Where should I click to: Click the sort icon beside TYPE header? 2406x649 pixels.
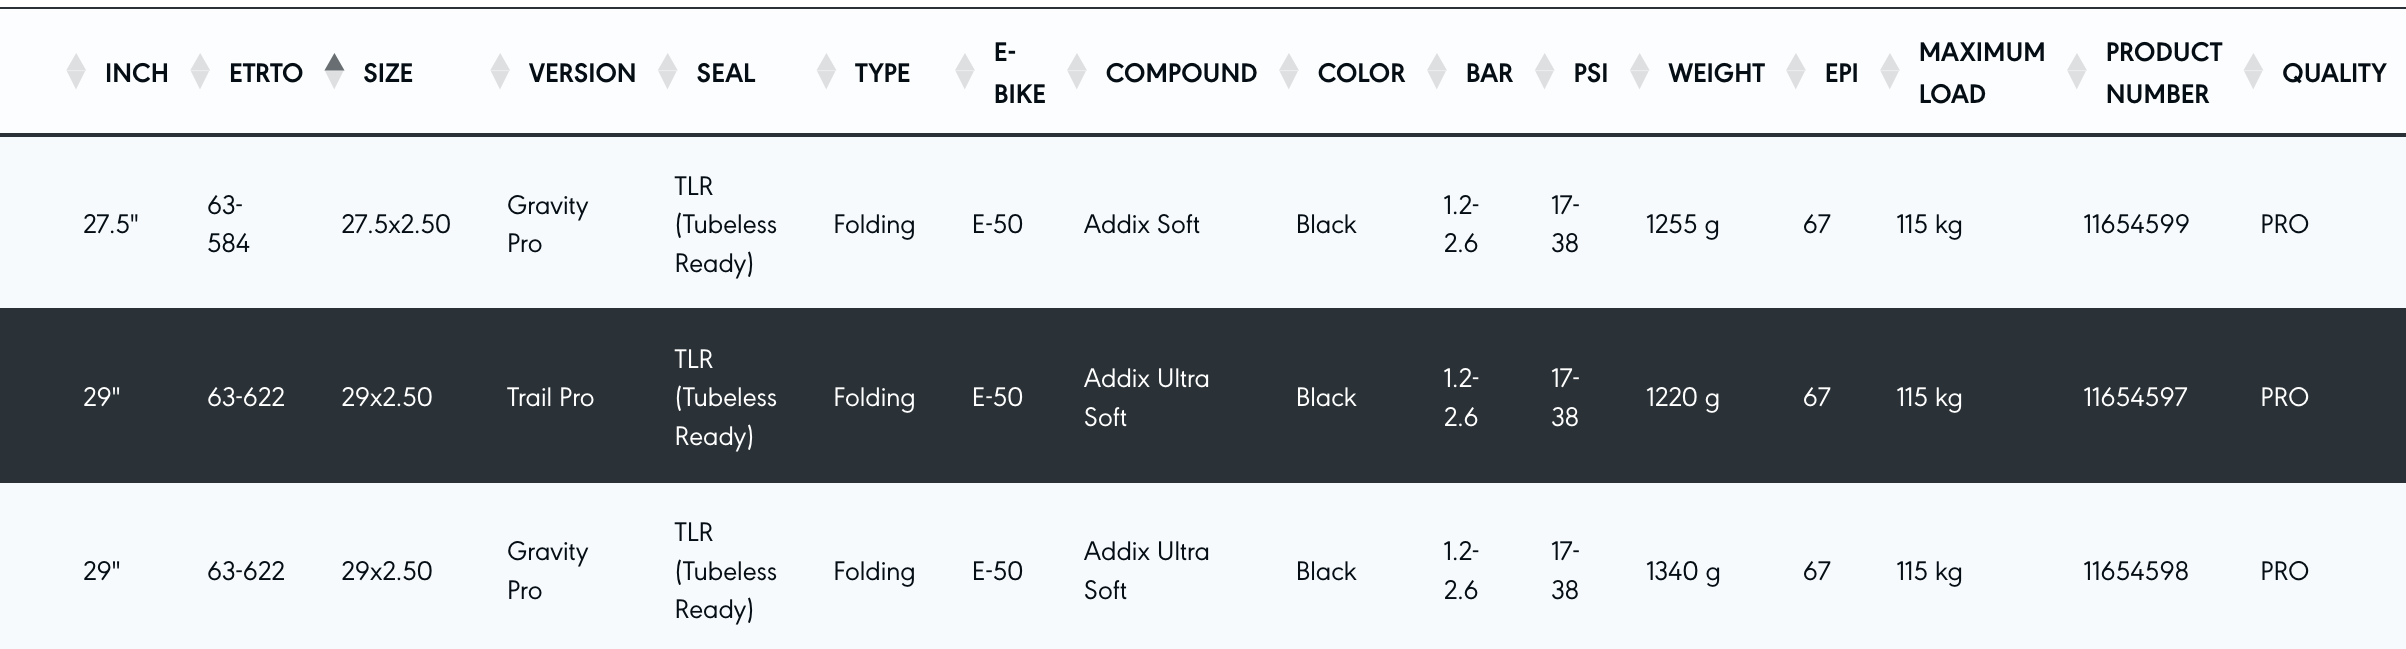tap(826, 72)
